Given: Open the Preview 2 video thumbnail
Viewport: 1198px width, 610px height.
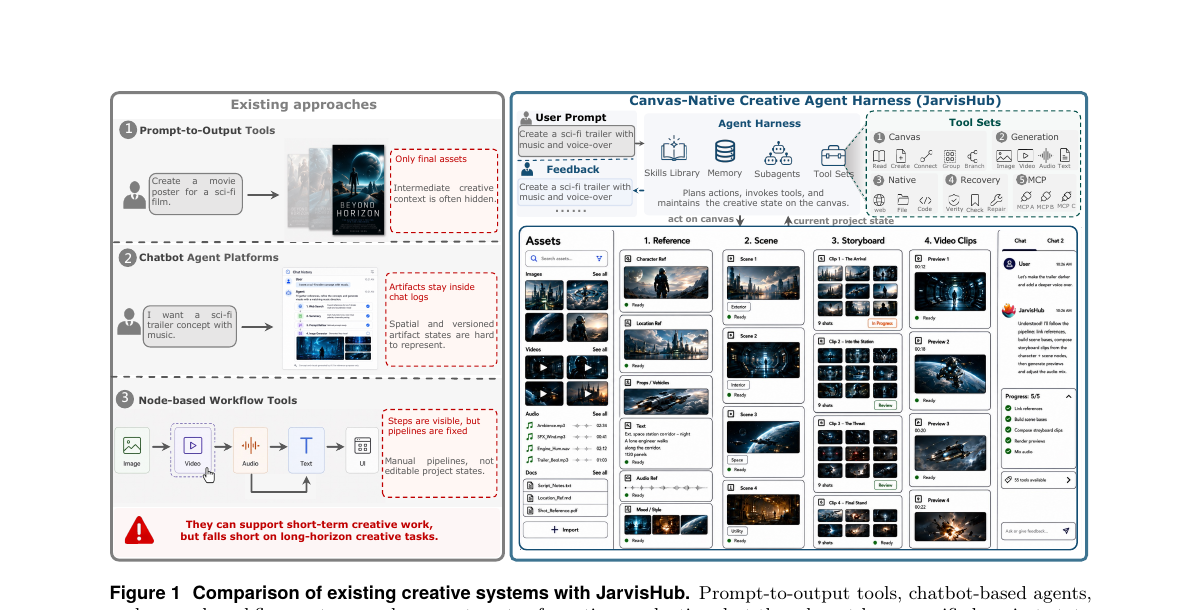Looking at the screenshot, I should 950,373.
